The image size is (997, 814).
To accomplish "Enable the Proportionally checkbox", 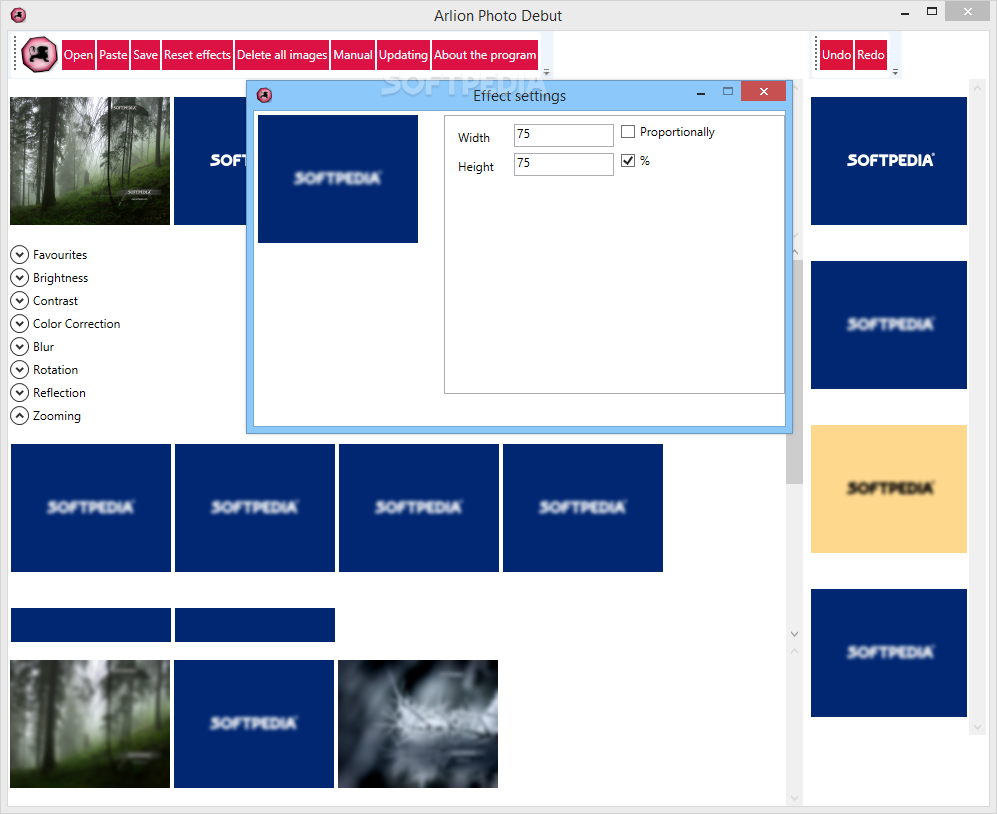I will pos(628,132).
